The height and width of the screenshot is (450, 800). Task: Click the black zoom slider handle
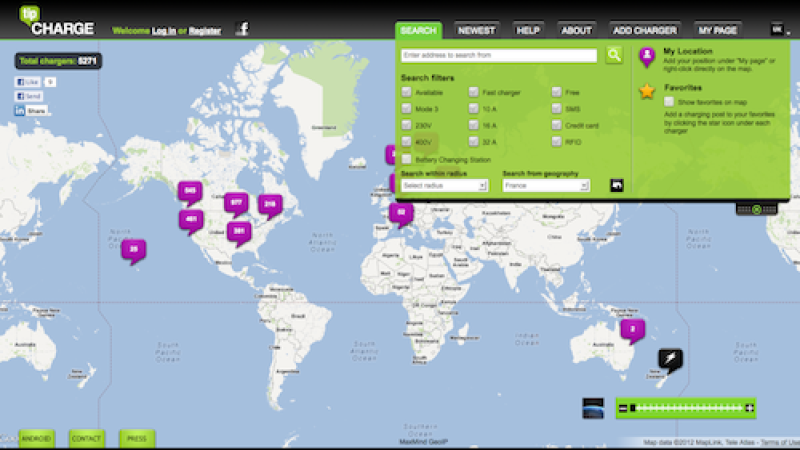pyautogui.click(x=633, y=408)
